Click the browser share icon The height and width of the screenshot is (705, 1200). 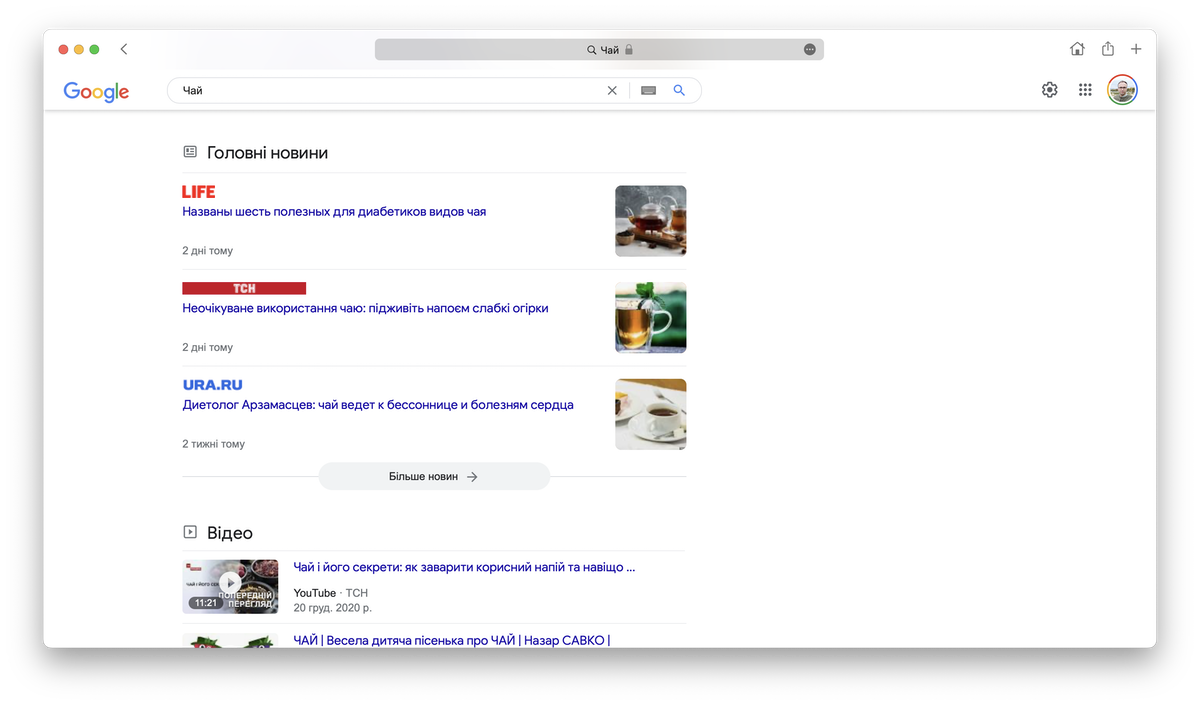(1108, 49)
